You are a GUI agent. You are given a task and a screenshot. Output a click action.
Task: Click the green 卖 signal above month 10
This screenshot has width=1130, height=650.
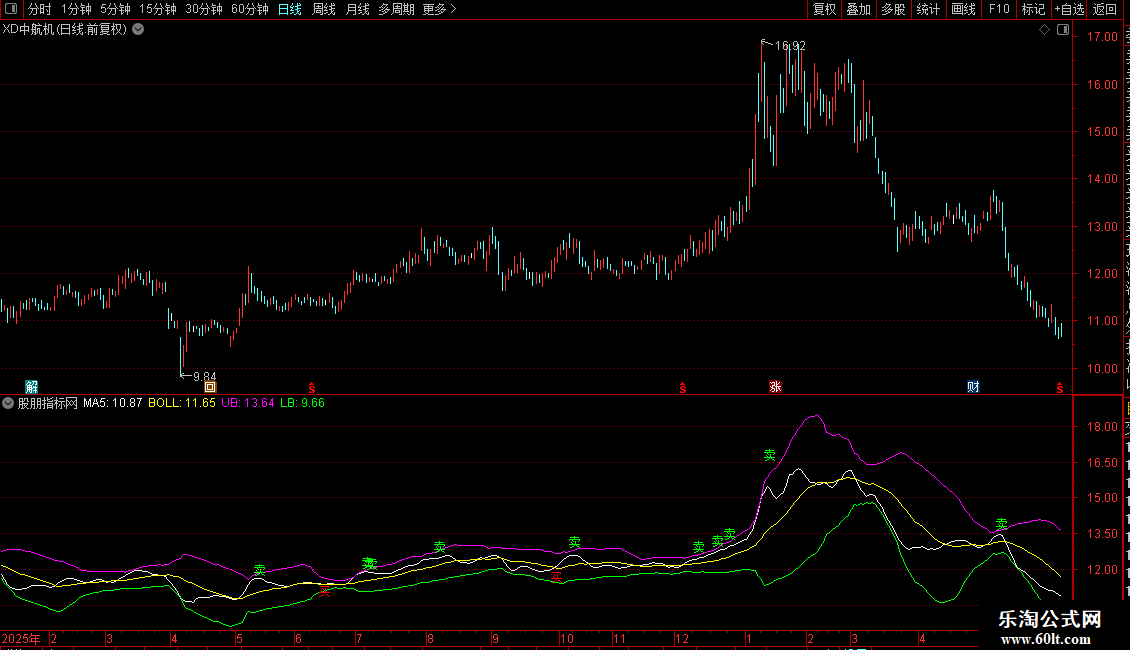574,542
